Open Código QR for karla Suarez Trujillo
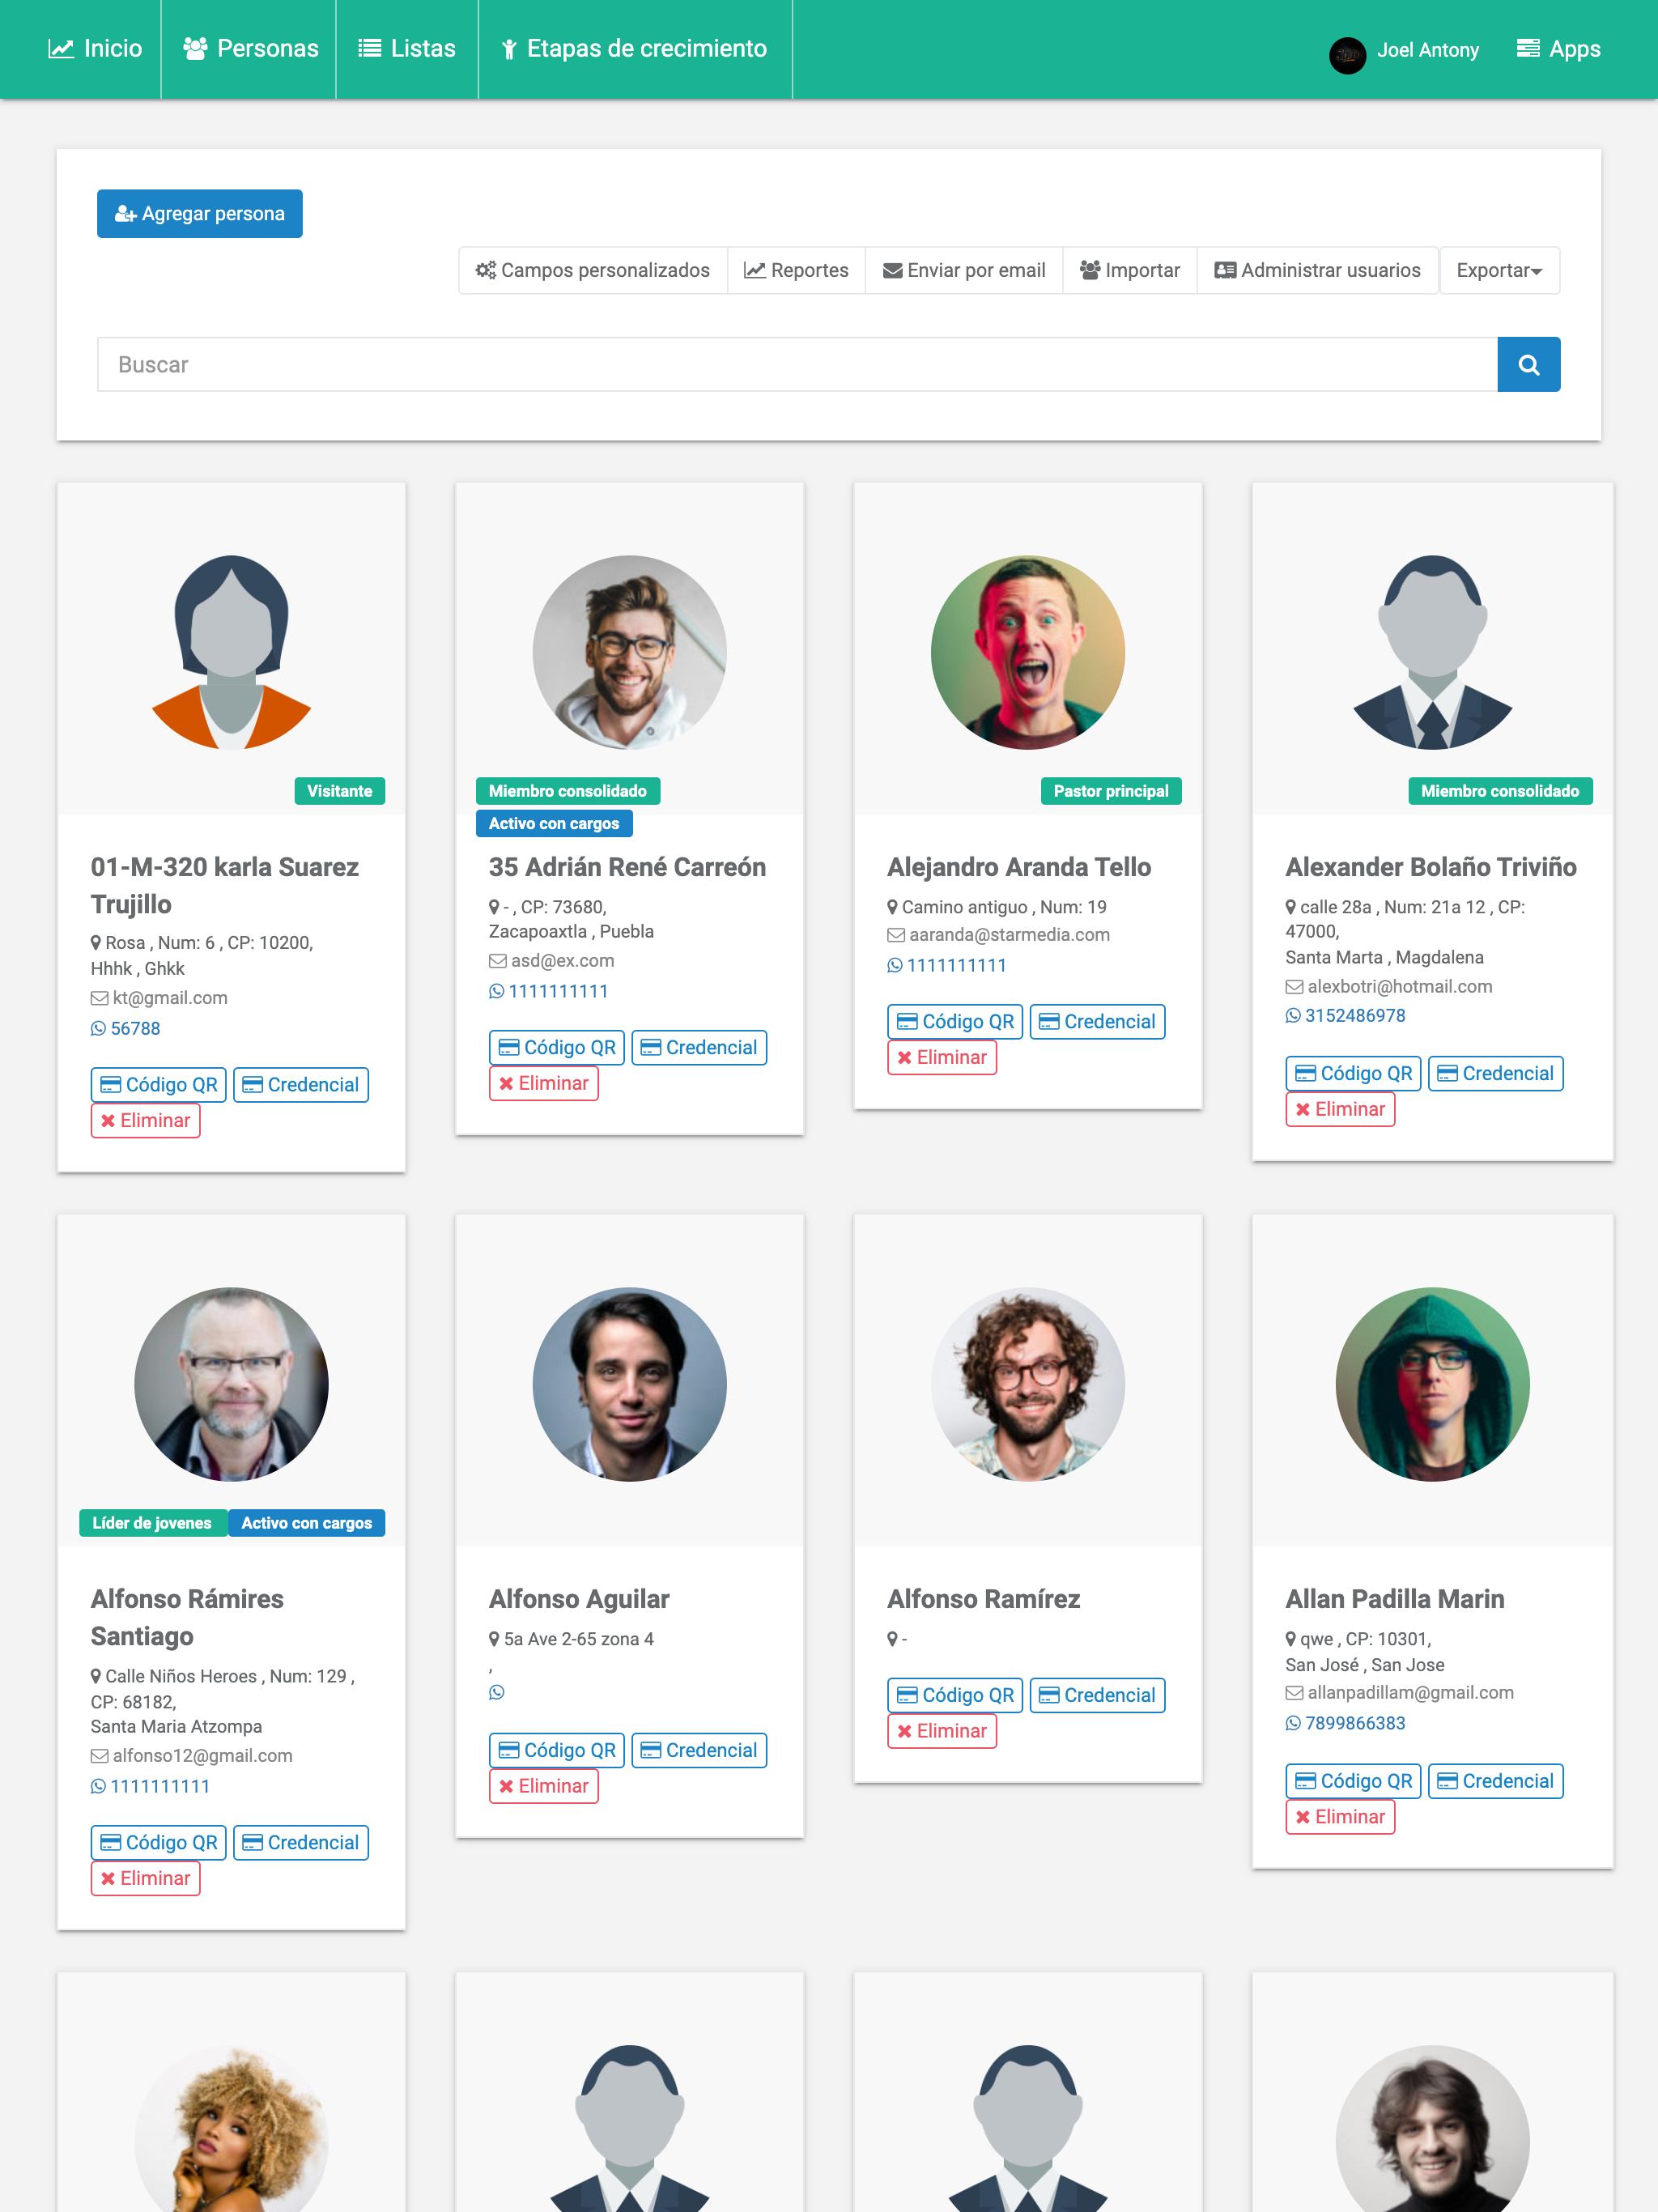Image resolution: width=1658 pixels, height=2212 pixels. [159, 1085]
